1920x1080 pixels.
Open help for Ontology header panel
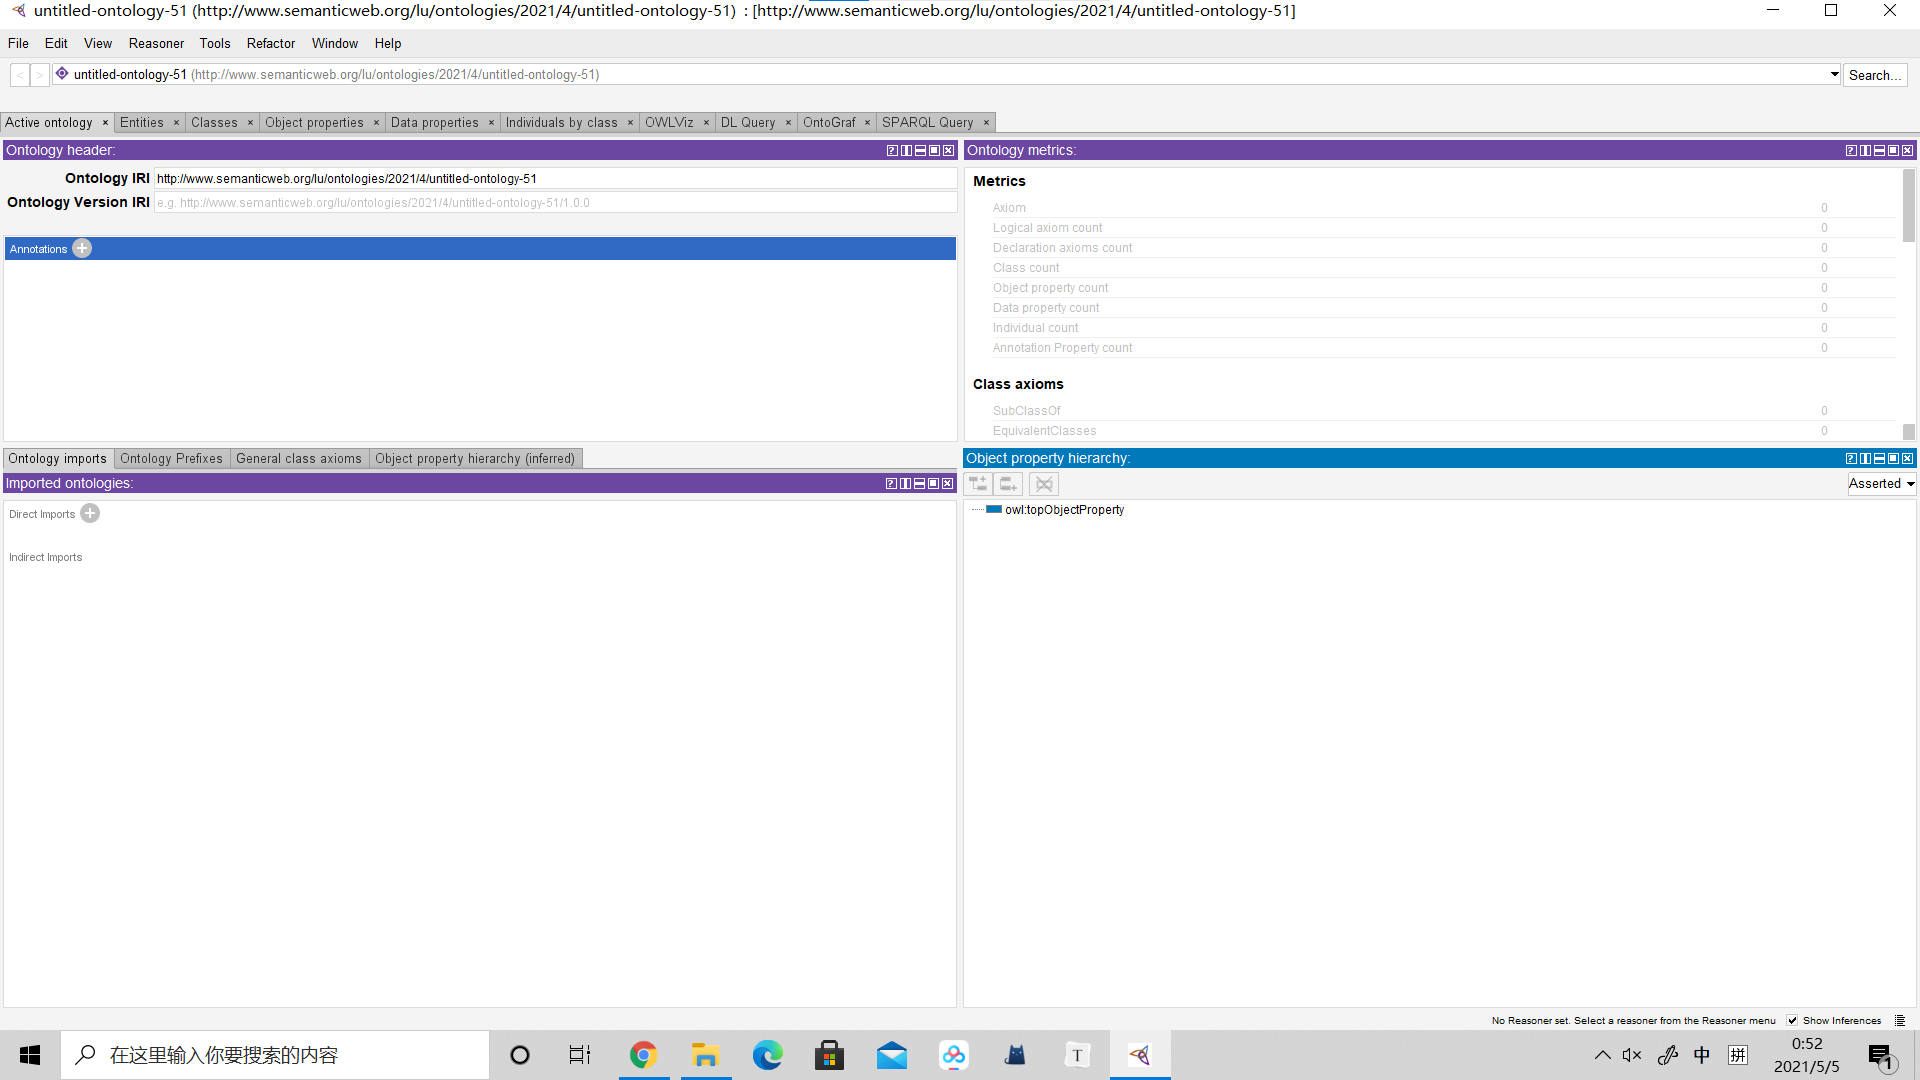coord(891,151)
